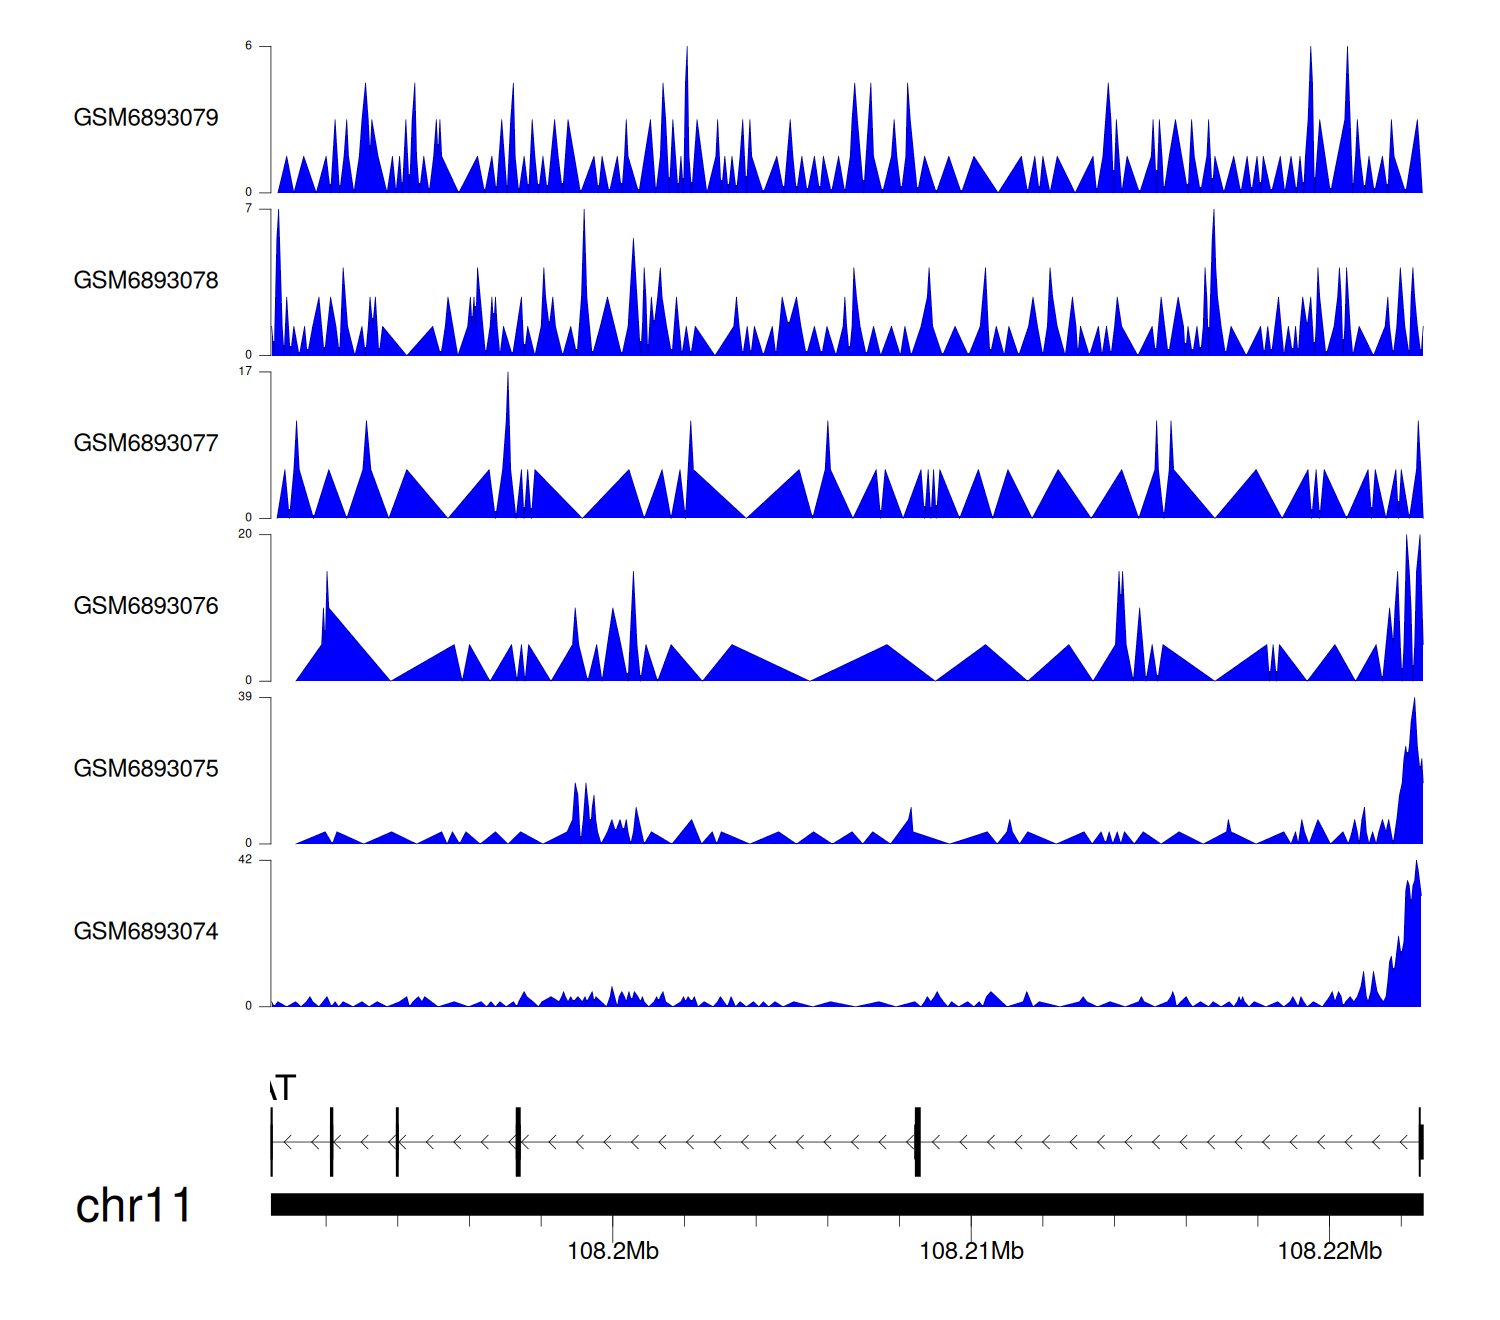Click the 108.22Mb axis position label
This screenshot has width=1500, height=1320.
point(1329,1251)
